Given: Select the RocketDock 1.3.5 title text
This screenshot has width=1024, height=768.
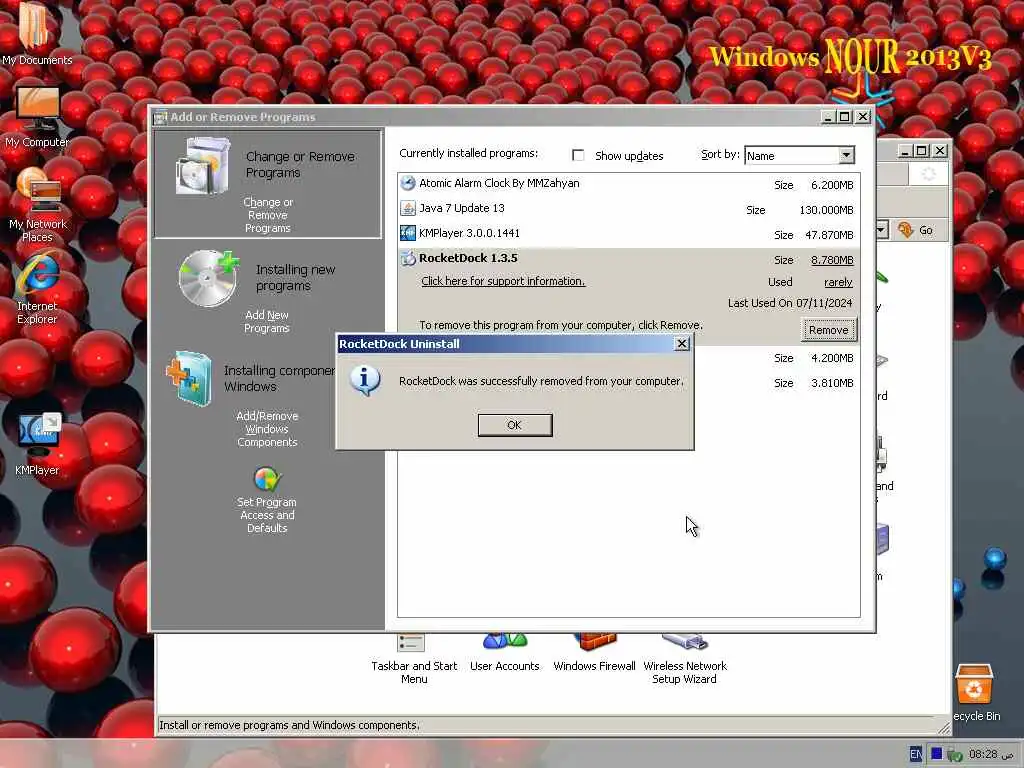Looking at the screenshot, I should tap(468, 258).
